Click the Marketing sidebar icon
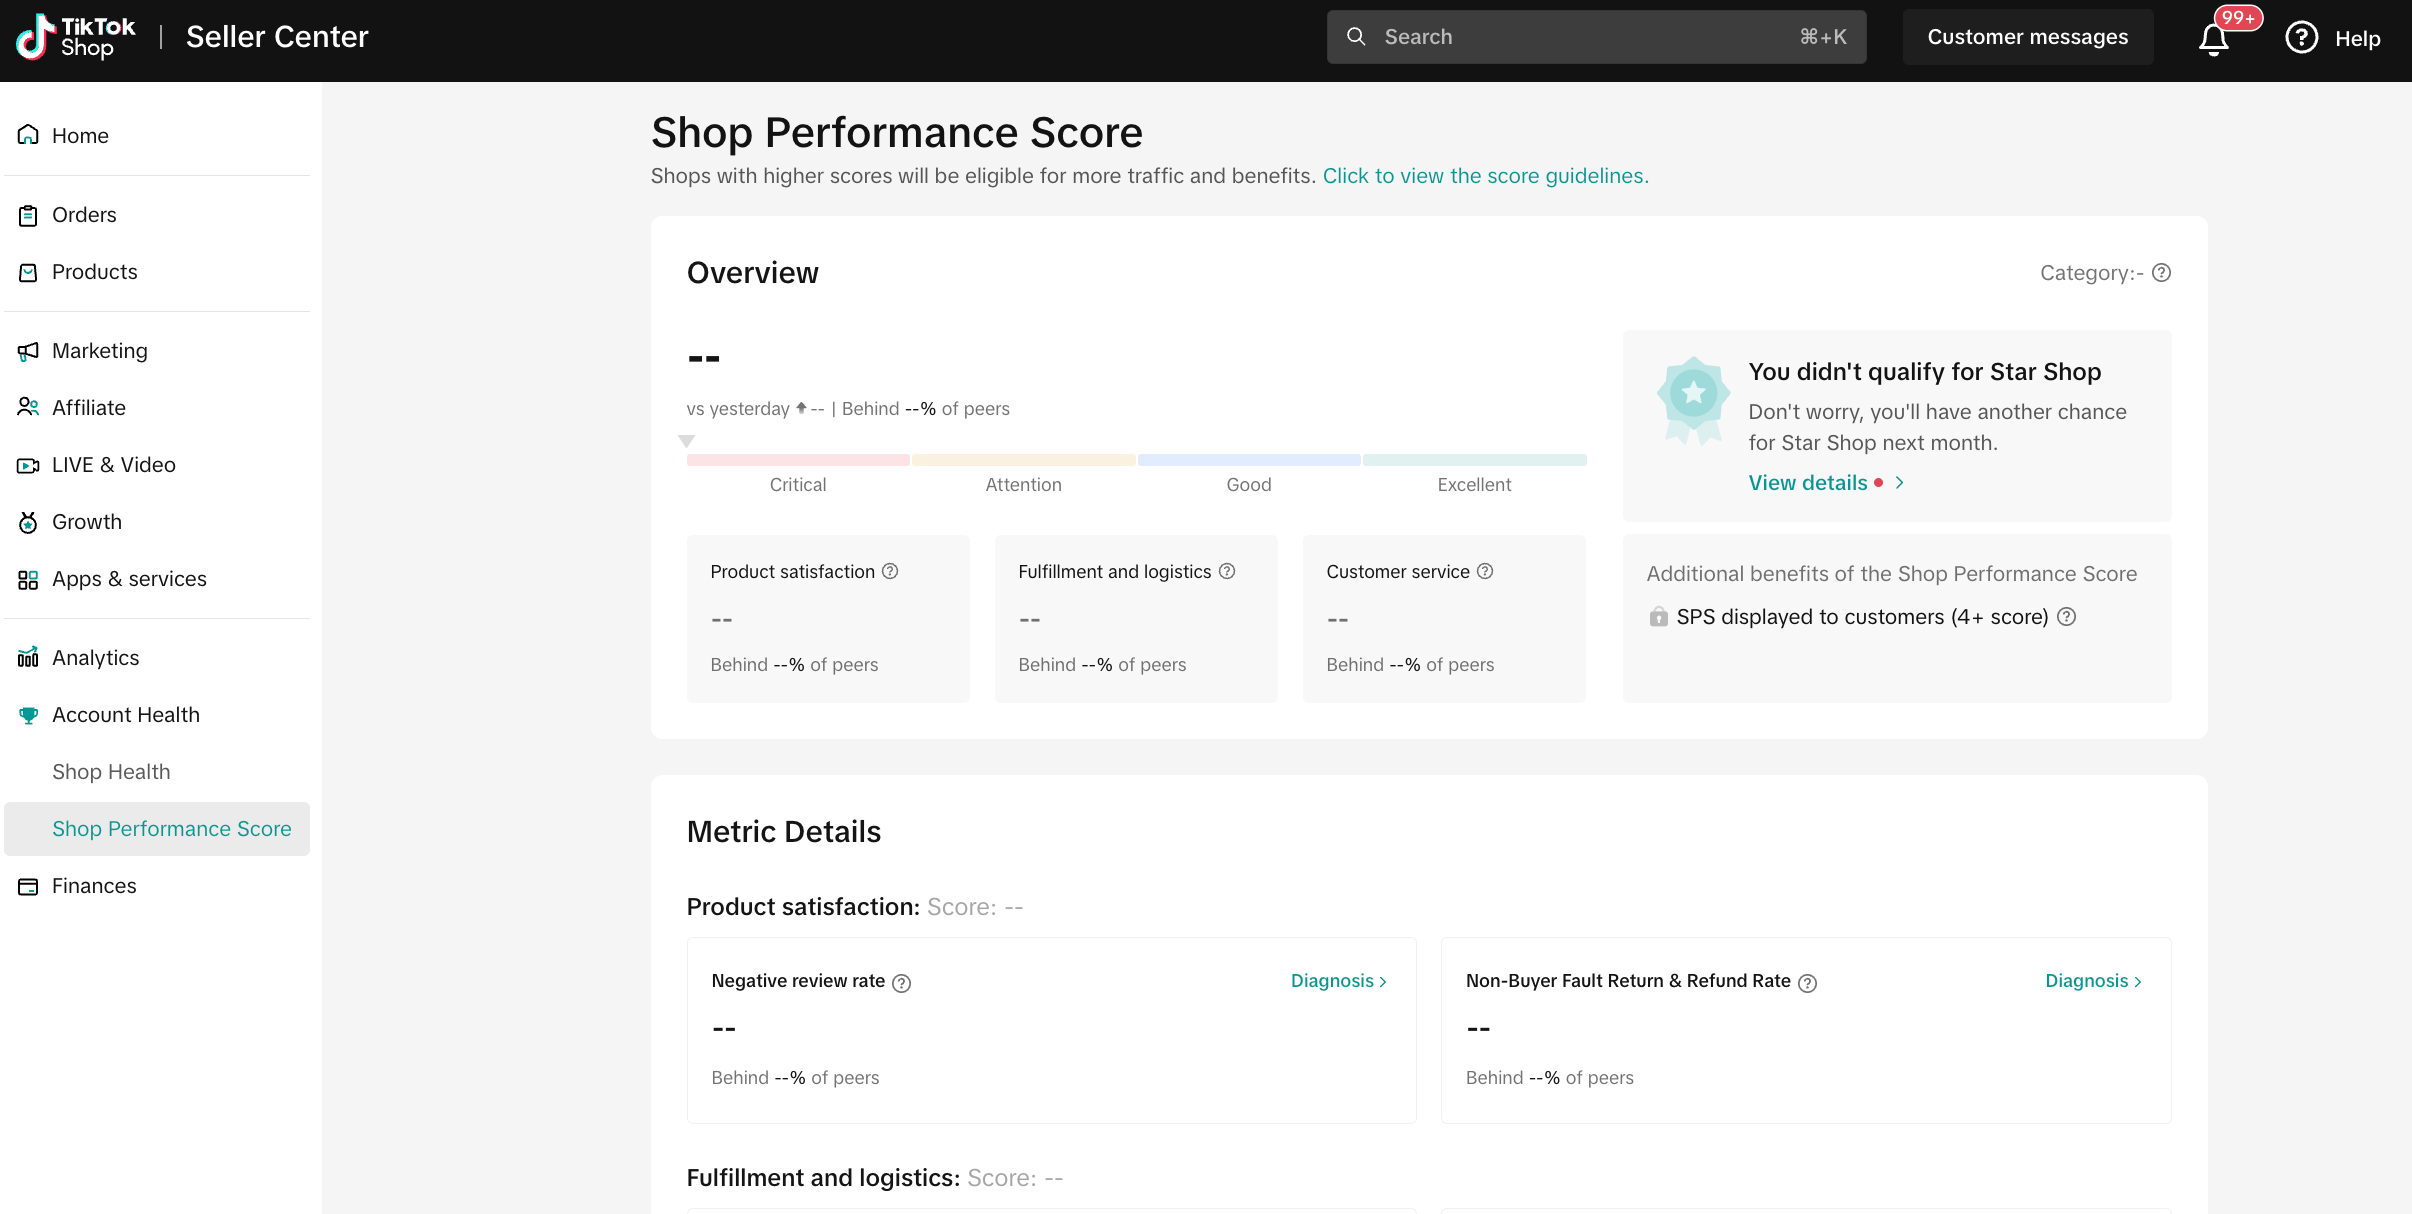 [x=29, y=350]
